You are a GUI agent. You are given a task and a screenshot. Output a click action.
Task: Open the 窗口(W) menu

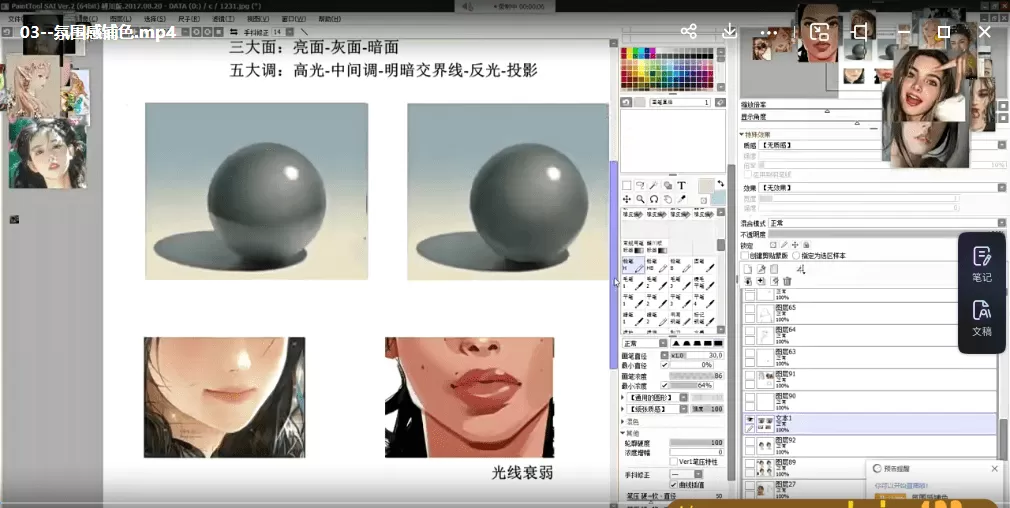[293, 19]
